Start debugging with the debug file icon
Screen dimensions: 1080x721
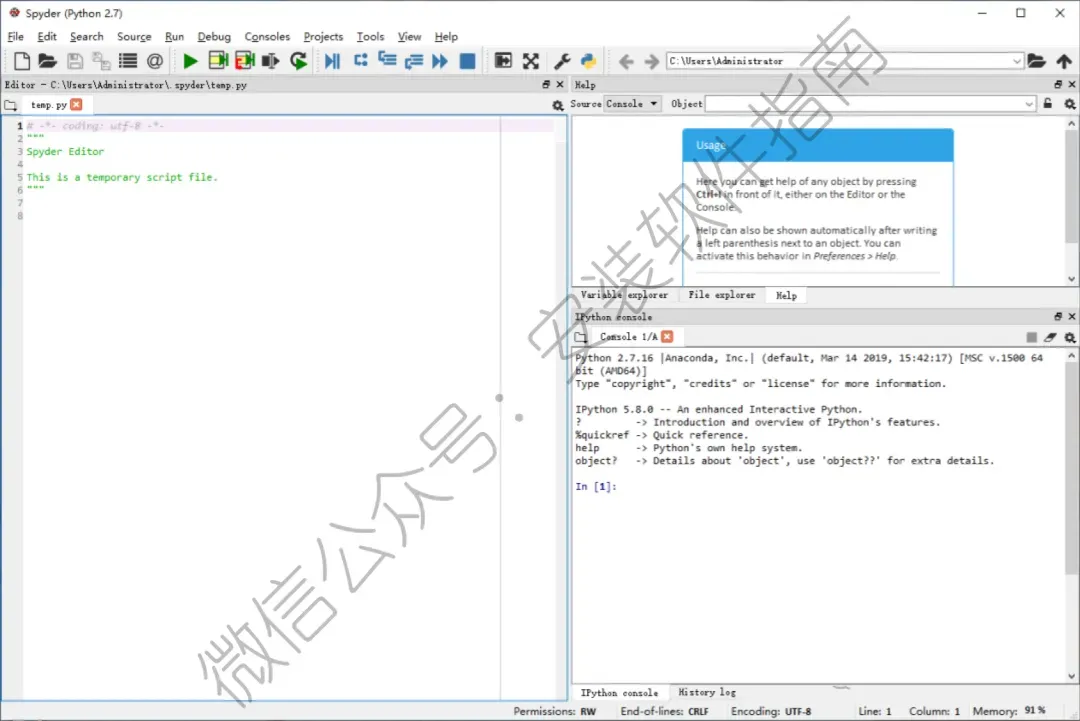coord(333,61)
